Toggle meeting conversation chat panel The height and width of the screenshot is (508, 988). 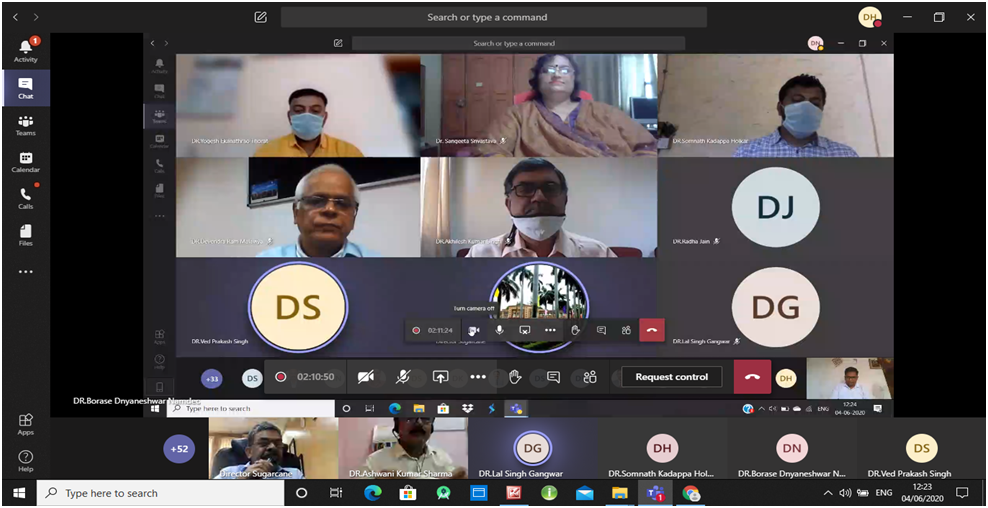click(x=553, y=377)
